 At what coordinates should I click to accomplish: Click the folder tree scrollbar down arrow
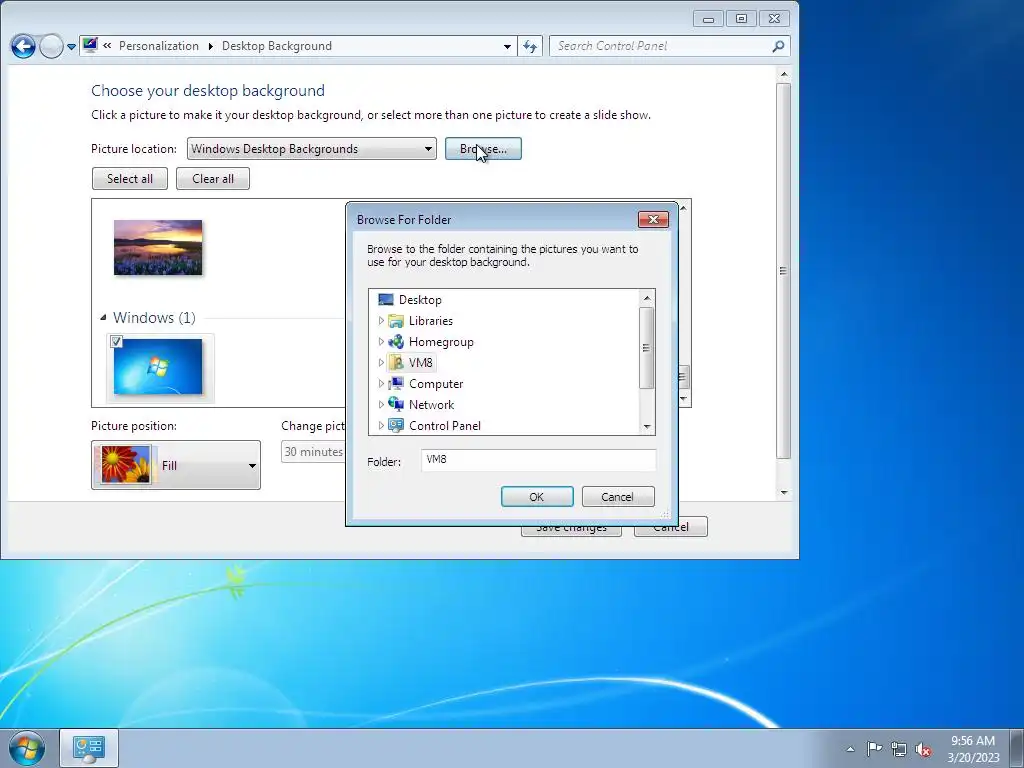[647, 426]
